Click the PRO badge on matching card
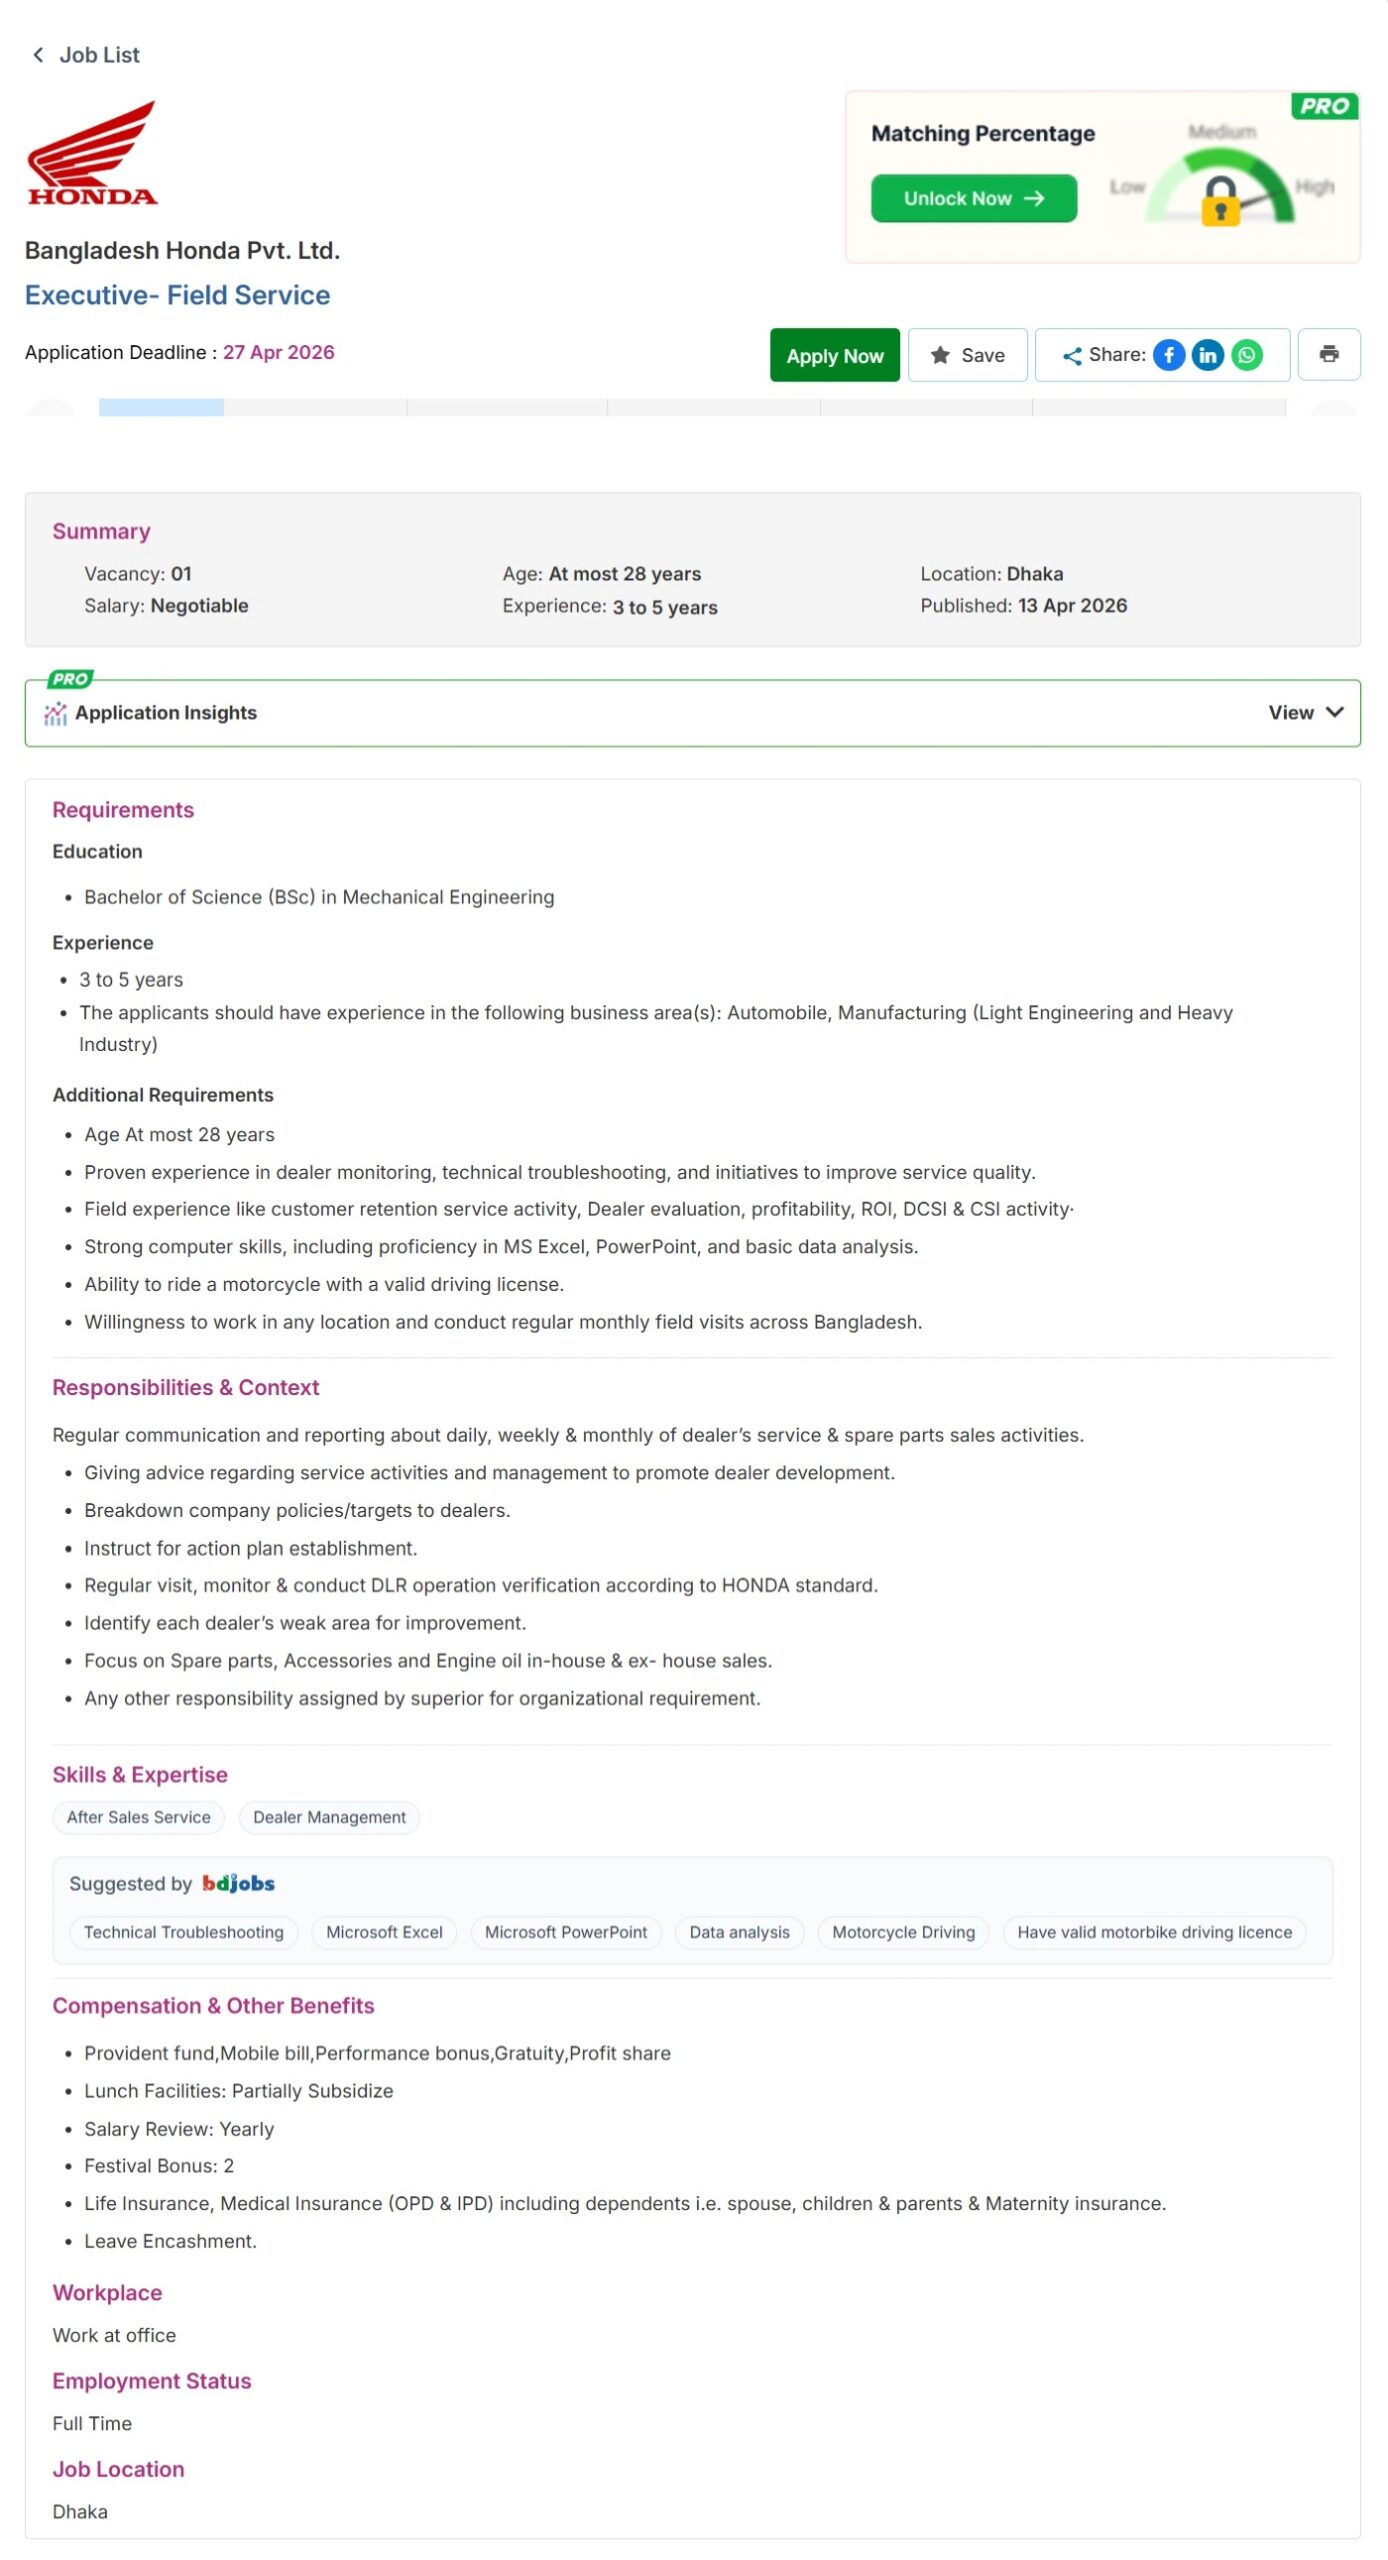The width and height of the screenshot is (1388, 2560). point(1323,106)
